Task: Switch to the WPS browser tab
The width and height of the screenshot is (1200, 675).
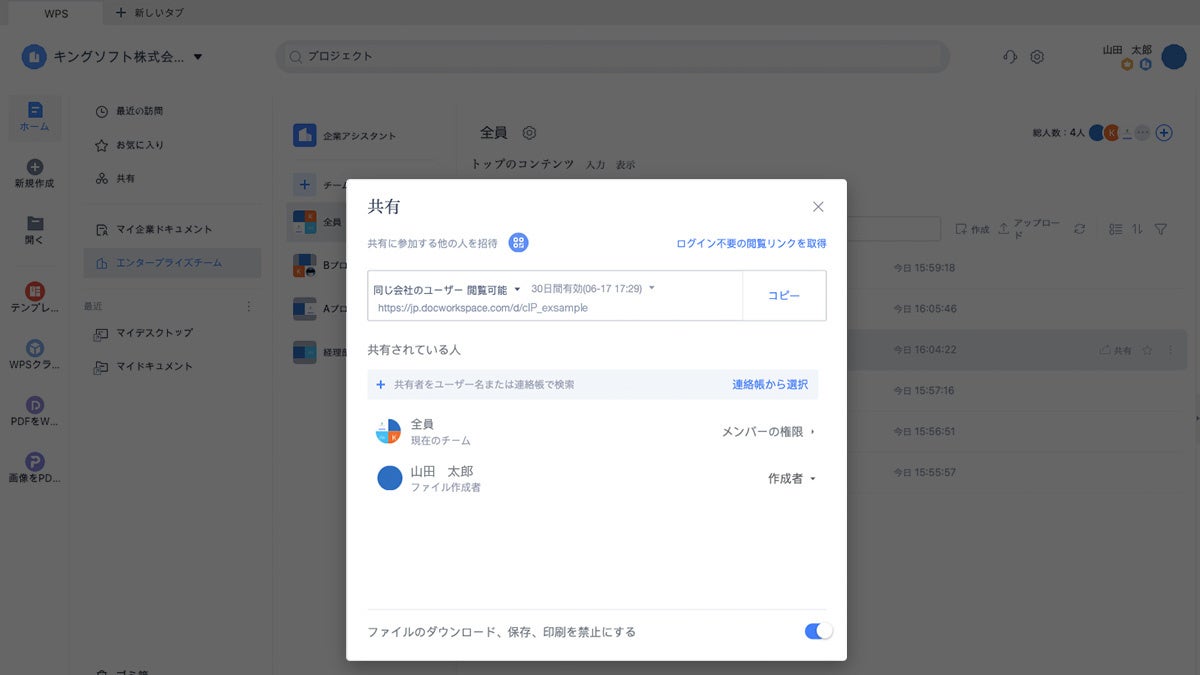Action: 55,14
